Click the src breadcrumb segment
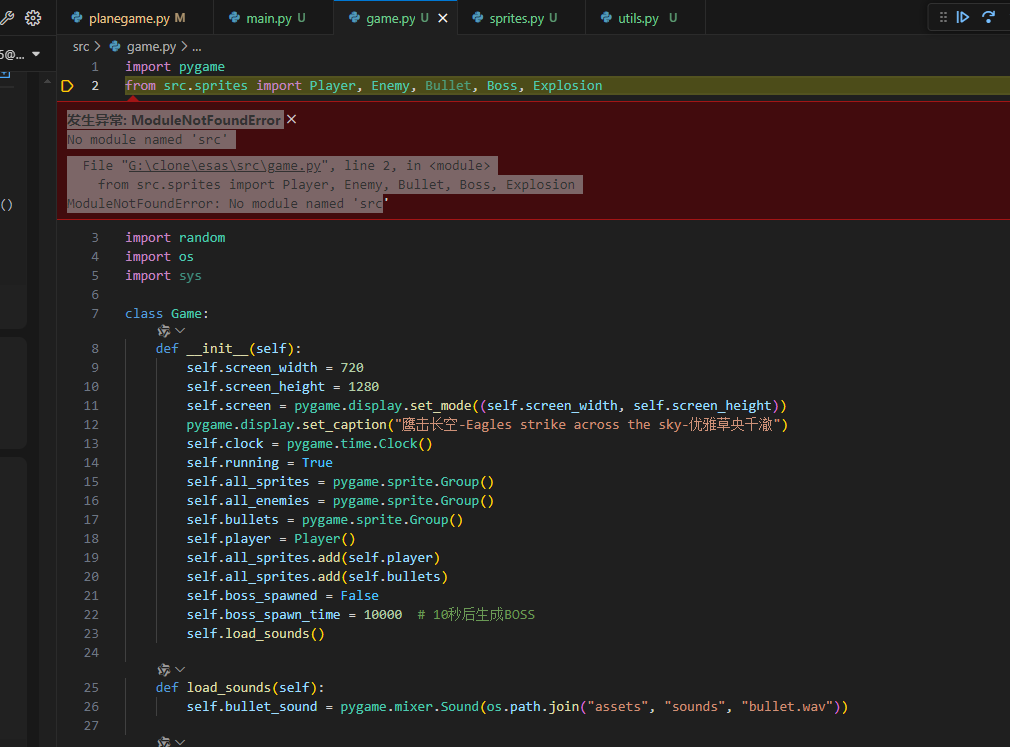The image size is (1010, 747). click(81, 47)
